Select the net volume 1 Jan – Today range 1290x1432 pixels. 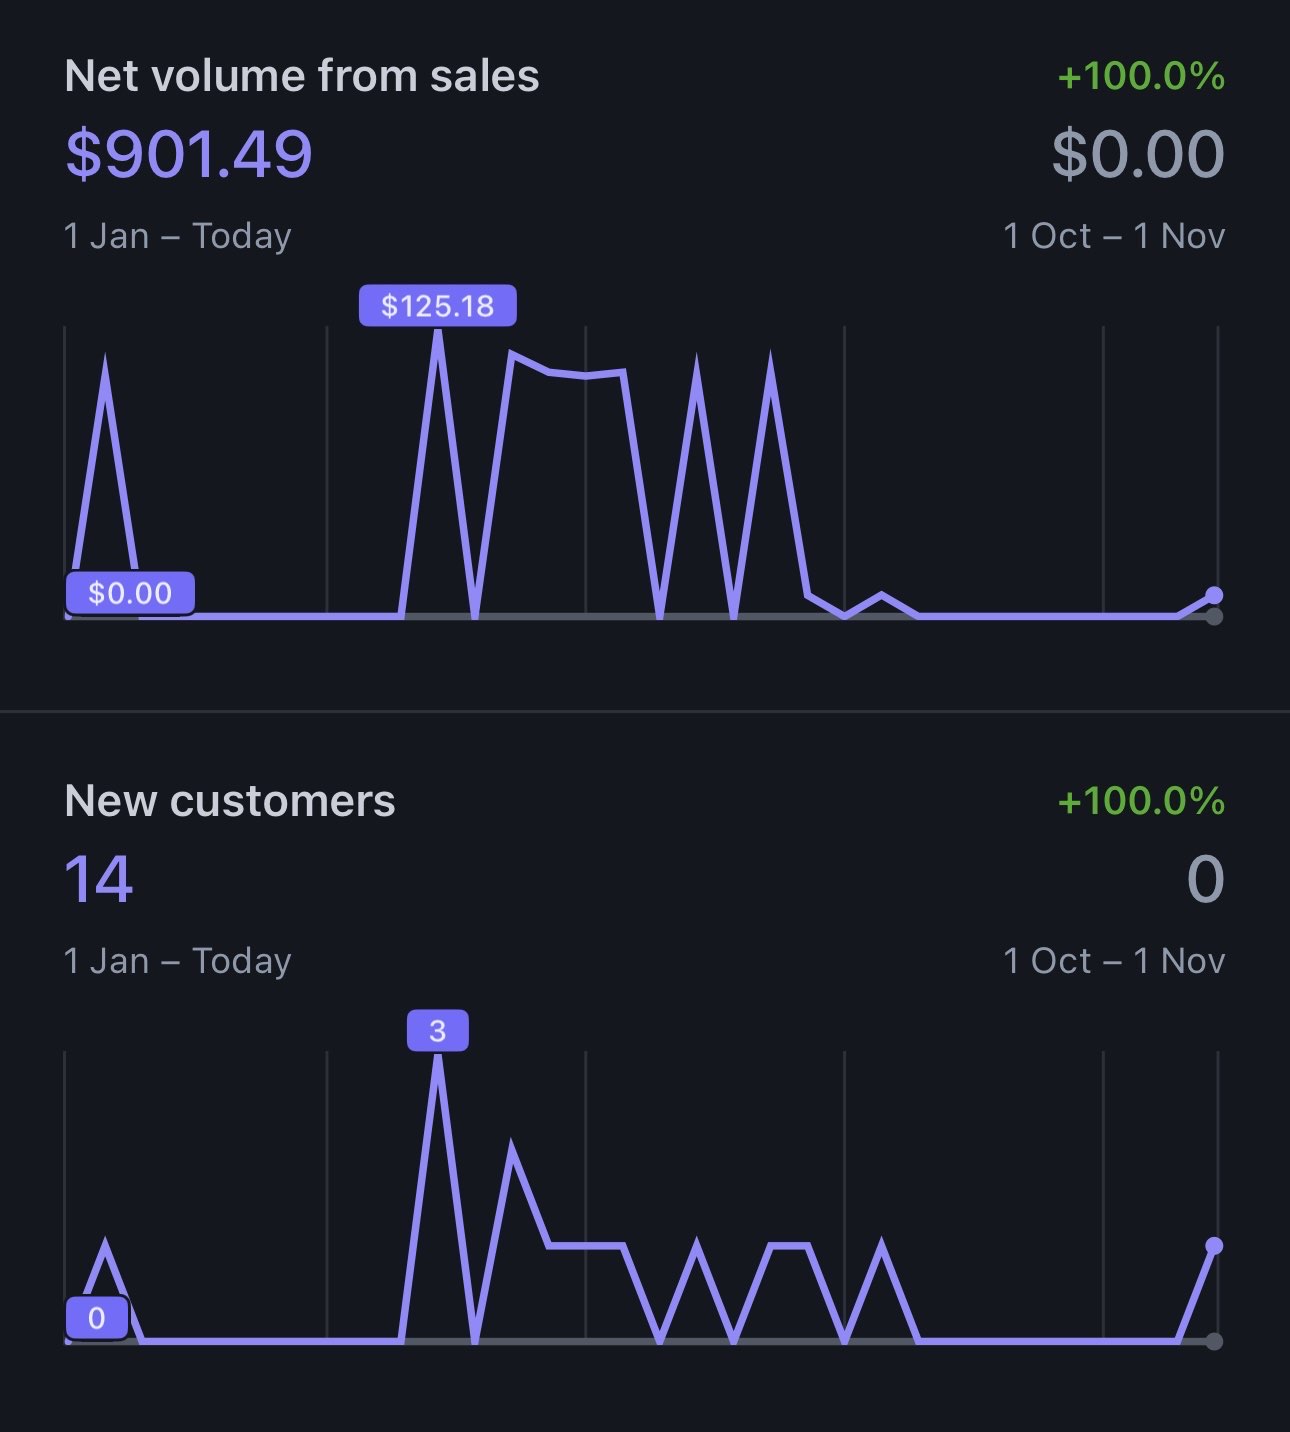[x=177, y=236]
